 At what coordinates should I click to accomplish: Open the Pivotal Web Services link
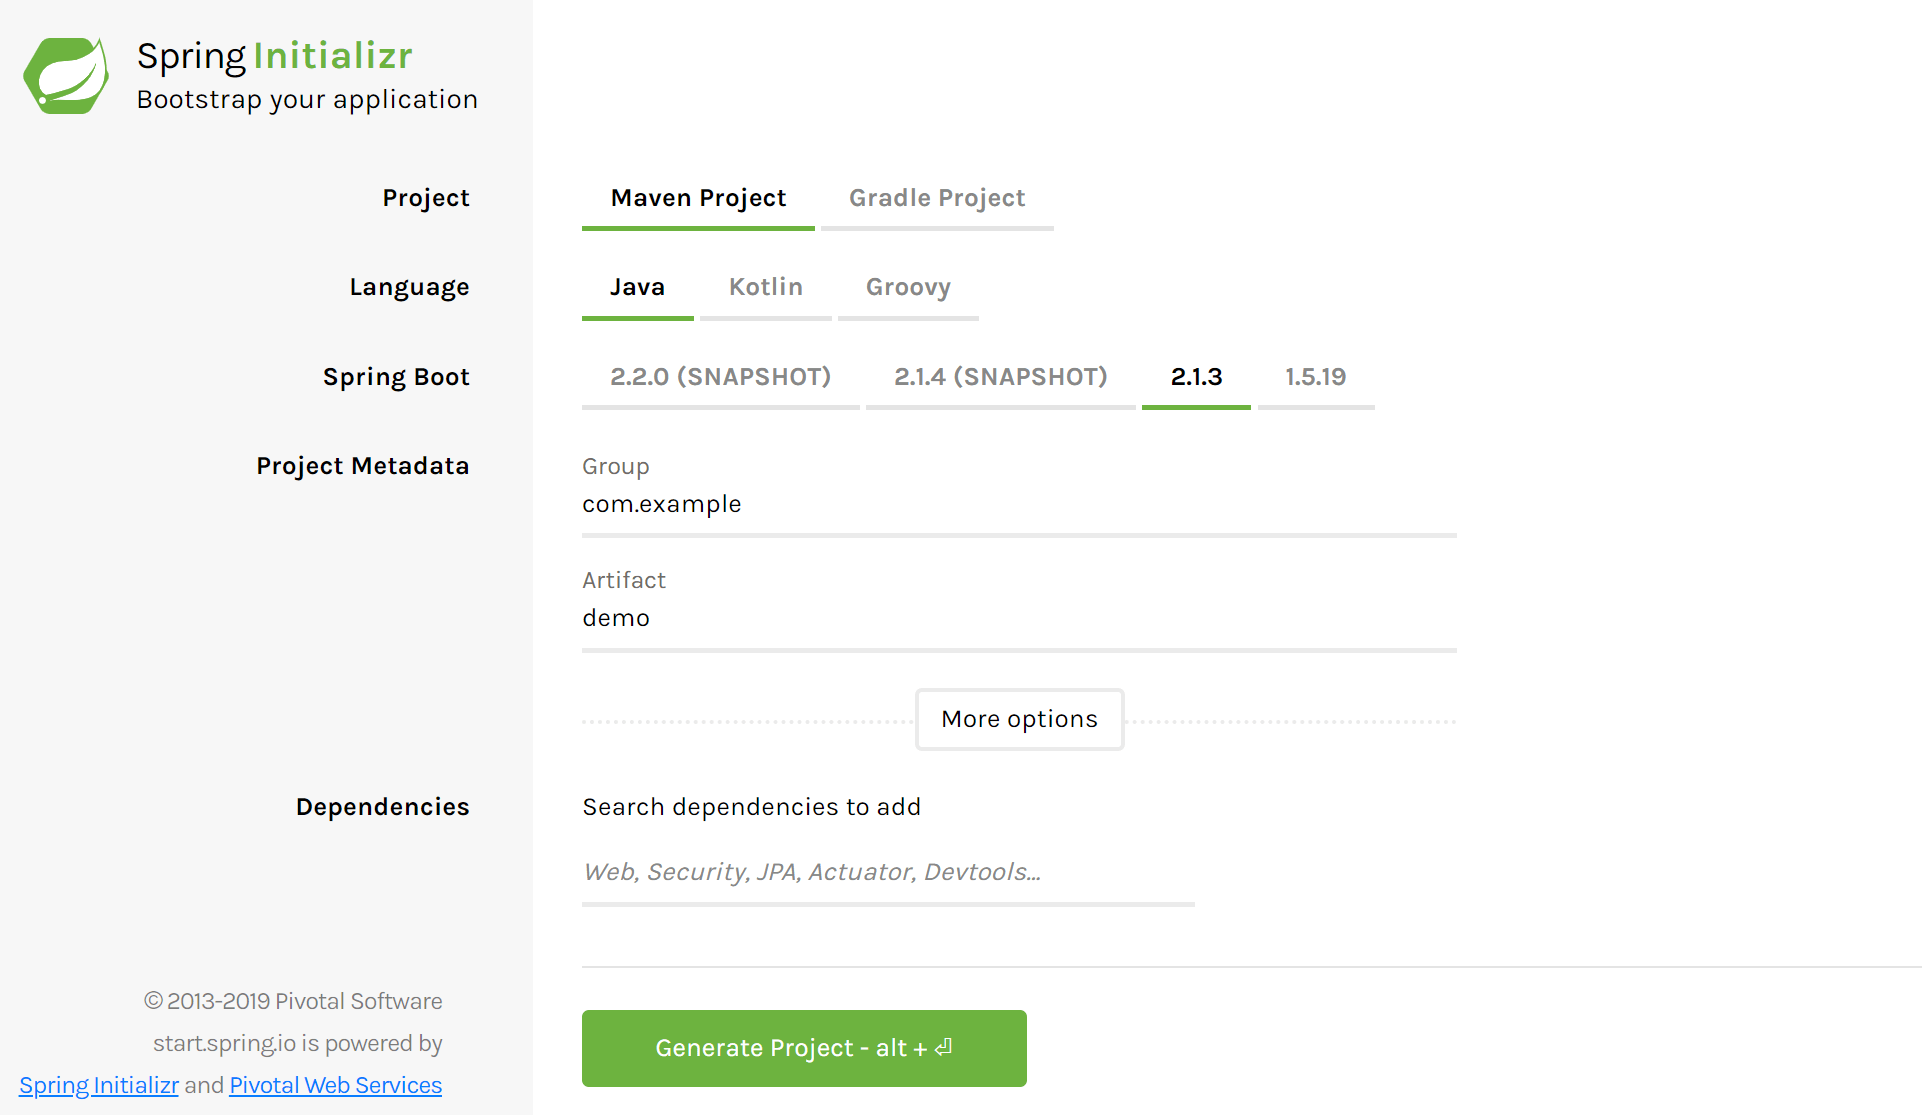(335, 1085)
